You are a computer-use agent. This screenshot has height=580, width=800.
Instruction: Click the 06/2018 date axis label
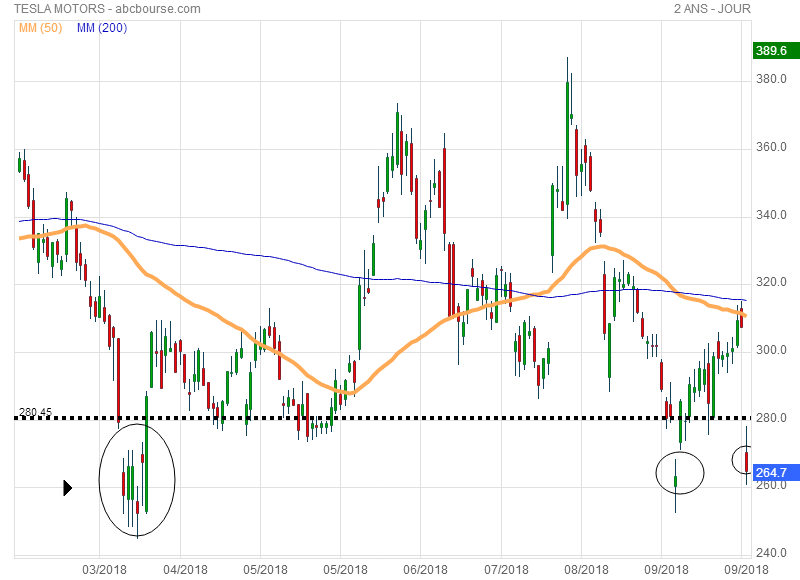(x=425, y=569)
